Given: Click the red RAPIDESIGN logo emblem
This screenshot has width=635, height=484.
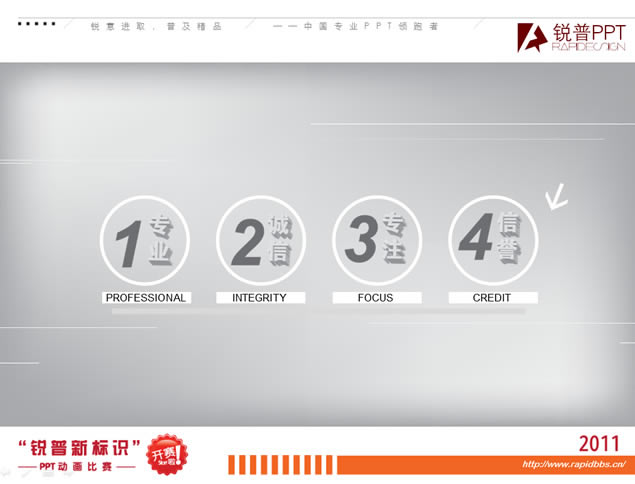Looking at the screenshot, I should [531, 37].
